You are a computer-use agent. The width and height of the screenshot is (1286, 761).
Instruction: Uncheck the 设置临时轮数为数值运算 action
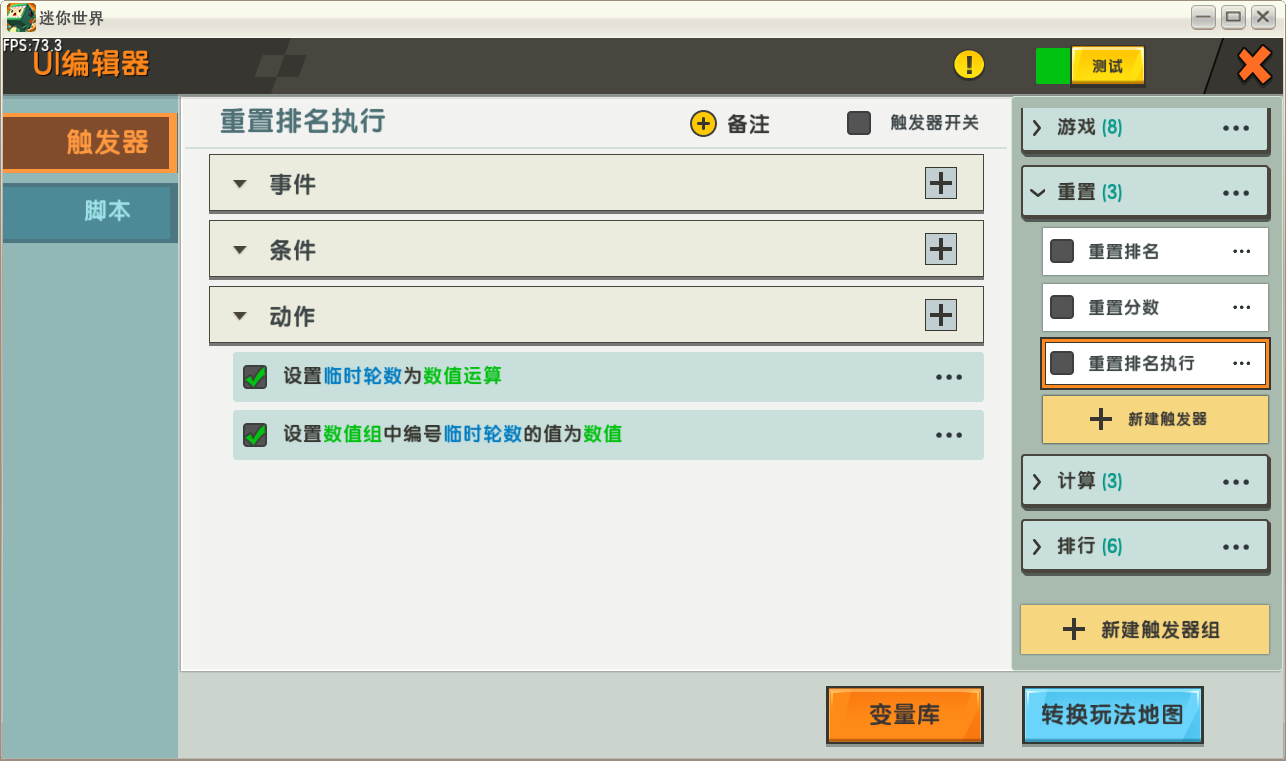(255, 377)
